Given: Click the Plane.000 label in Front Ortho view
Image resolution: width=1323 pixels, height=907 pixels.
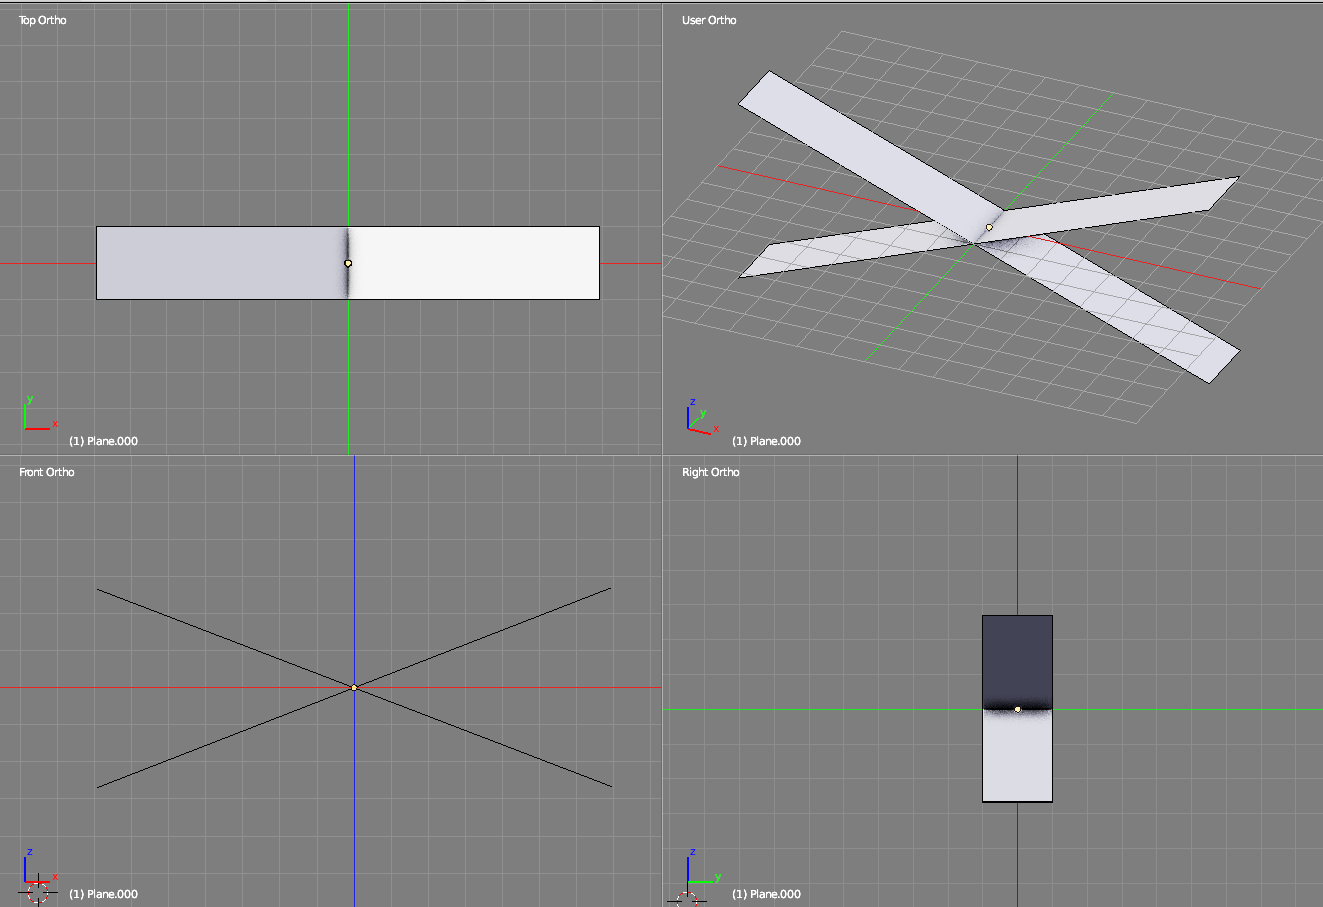Looking at the screenshot, I should 103,894.
